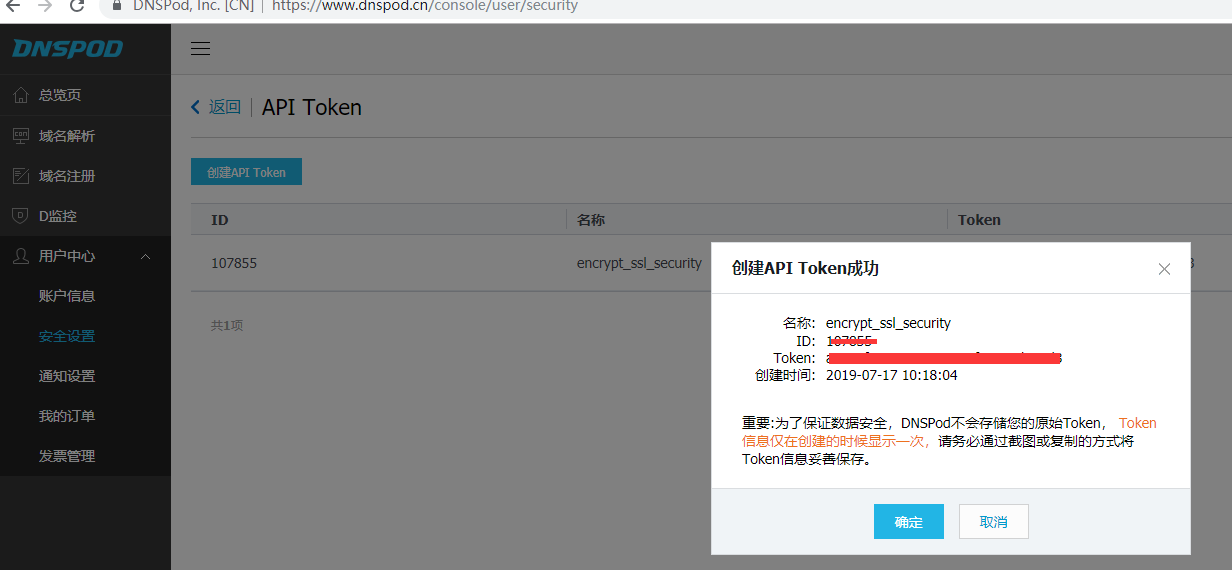This screenshot has width=1232, height=570.
Task: Click the 取消 cancel button
Action: tap(994, 522)
